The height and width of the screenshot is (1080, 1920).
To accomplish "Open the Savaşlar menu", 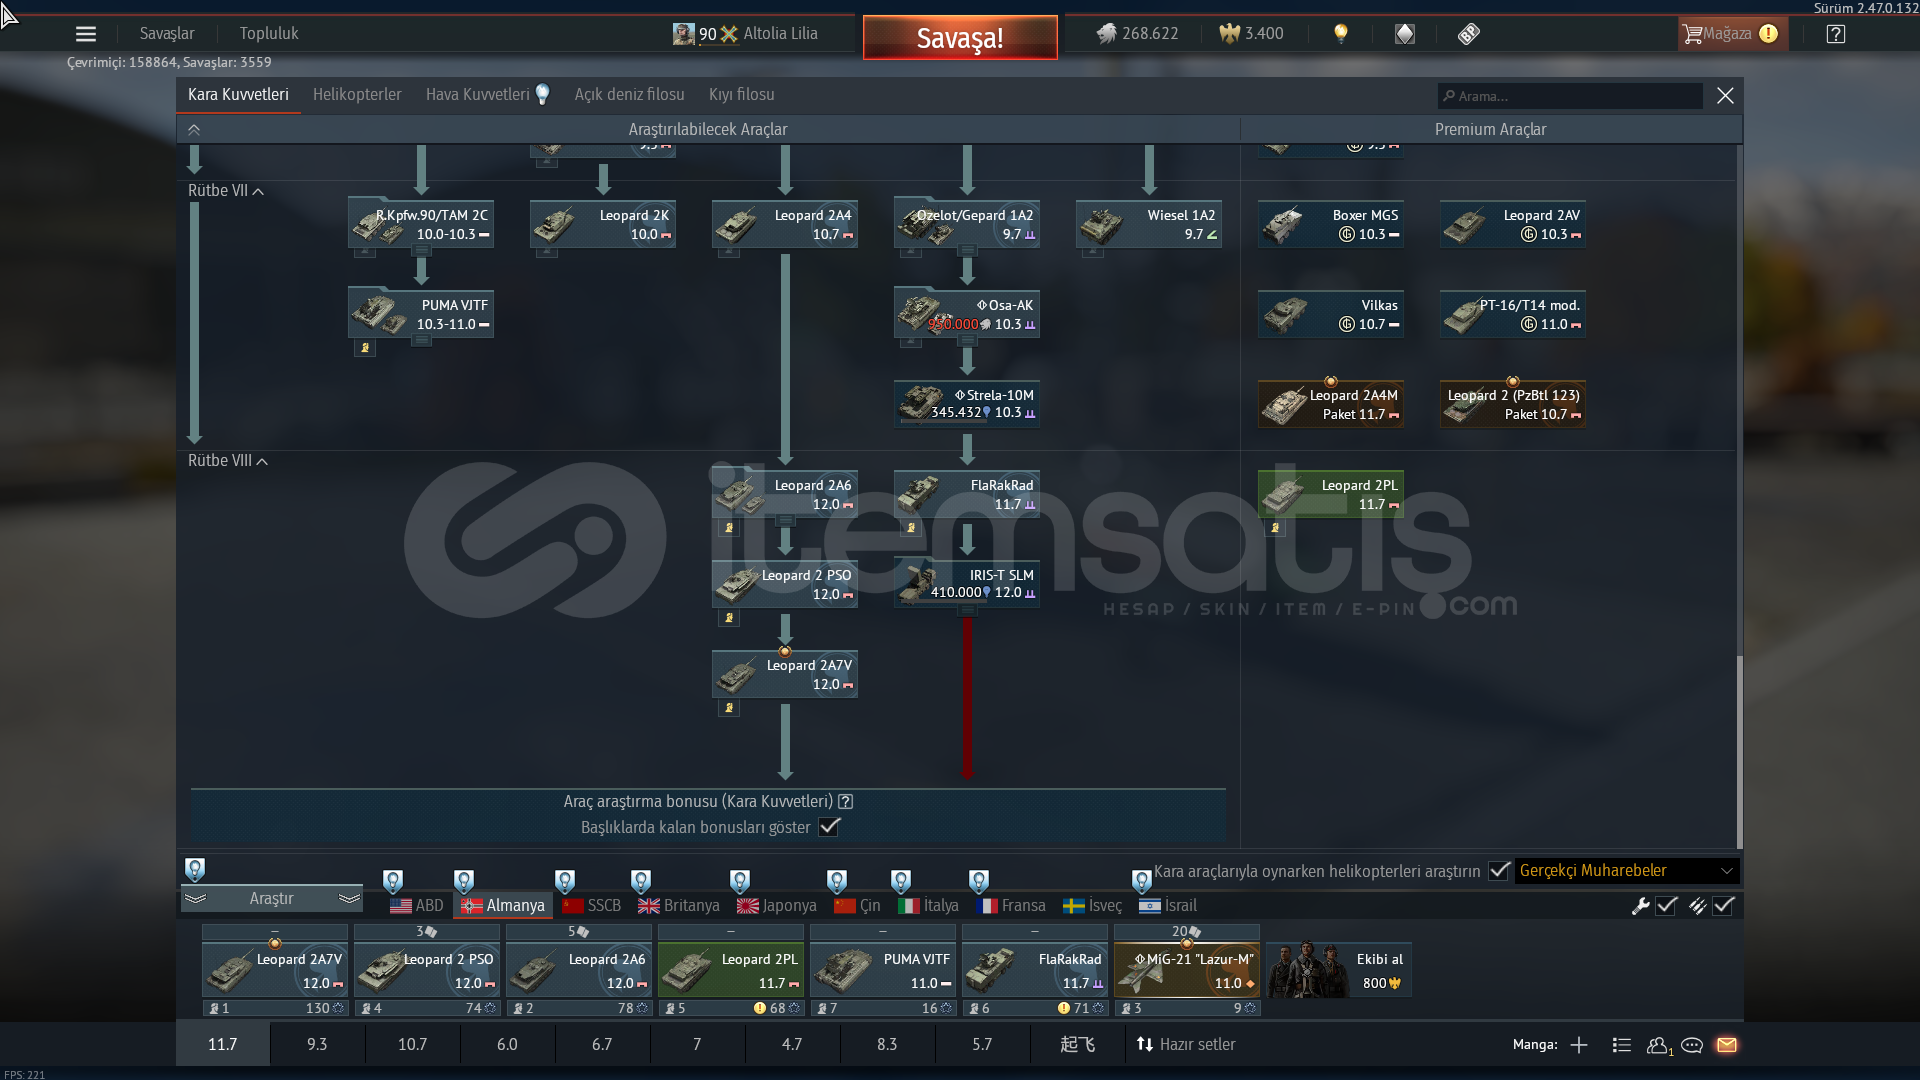I will pos(167,34).
